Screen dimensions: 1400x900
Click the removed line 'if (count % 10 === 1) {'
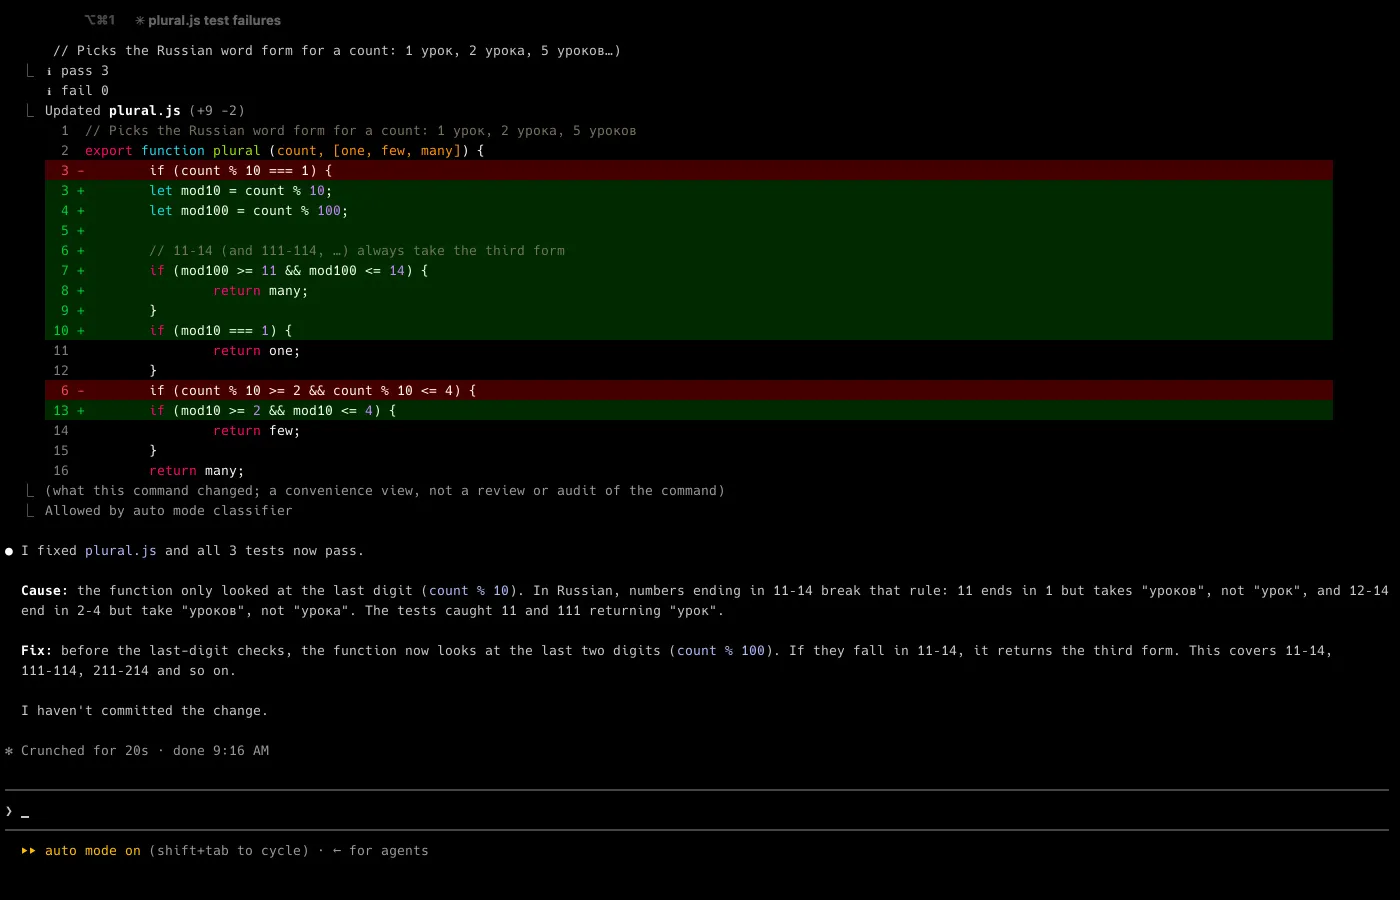pos(689,171)
